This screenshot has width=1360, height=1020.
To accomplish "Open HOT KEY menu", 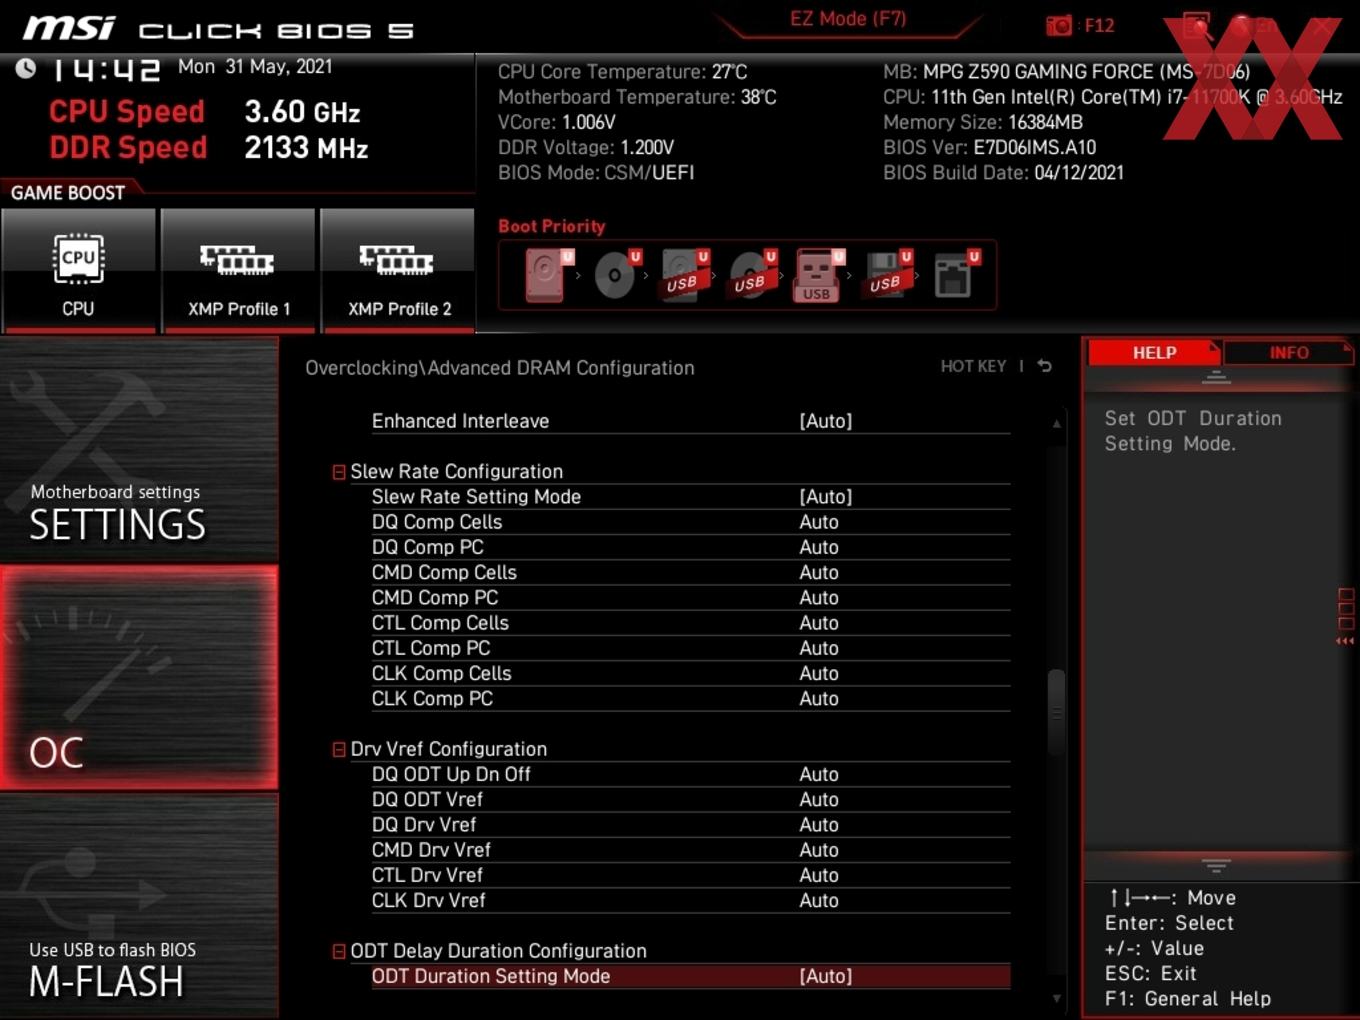I will tap(973, 366).
